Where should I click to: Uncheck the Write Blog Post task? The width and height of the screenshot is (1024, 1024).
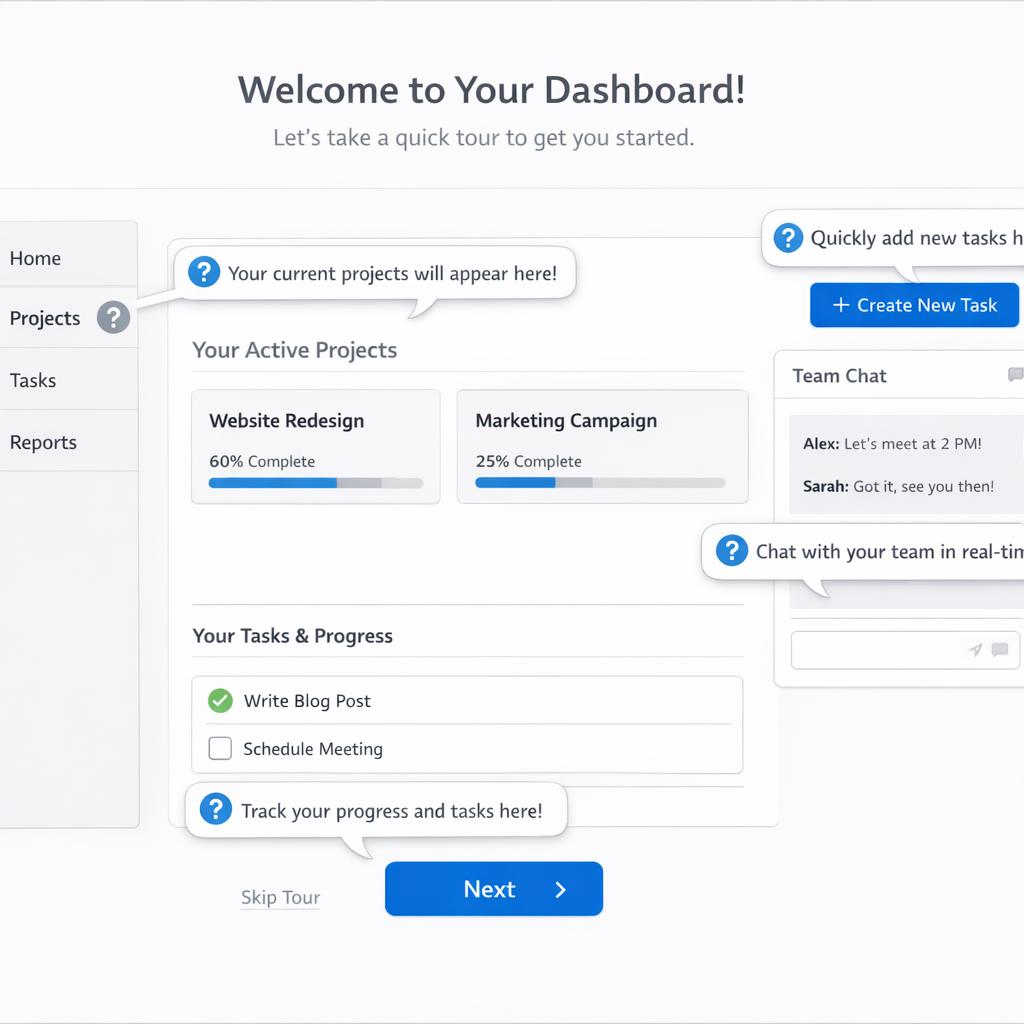tap(220, 701)
